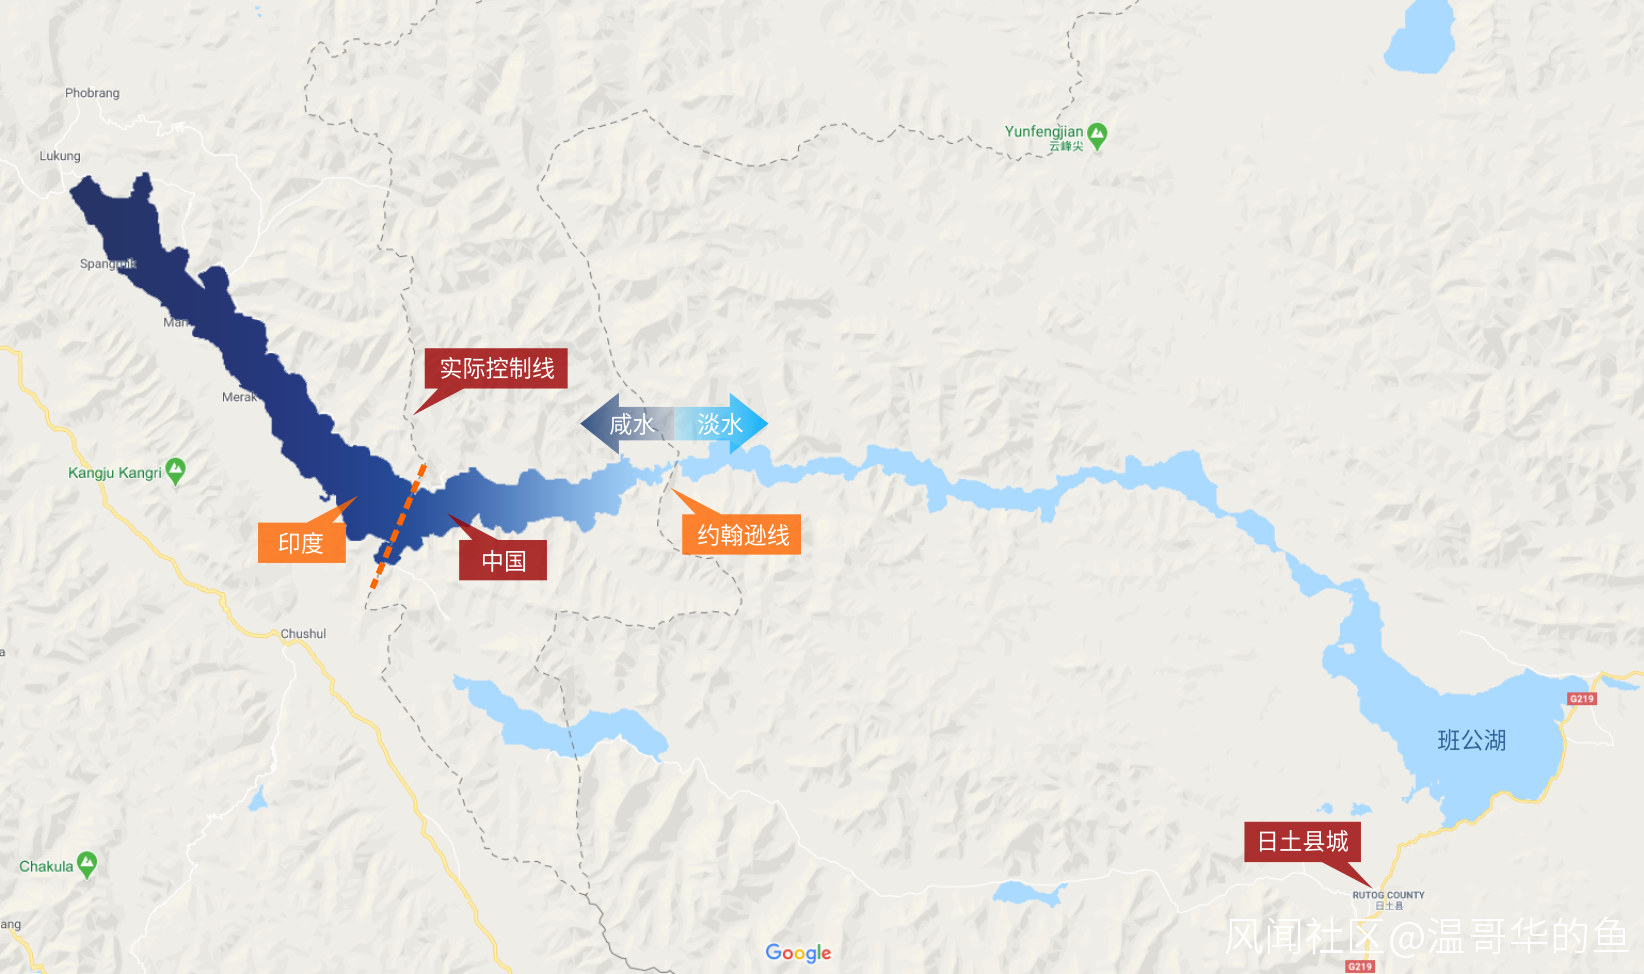The height and width of the screenshot is (974, 1644).
Task: Click the Google logo at the bottom
Action: (x=798, y=953)
